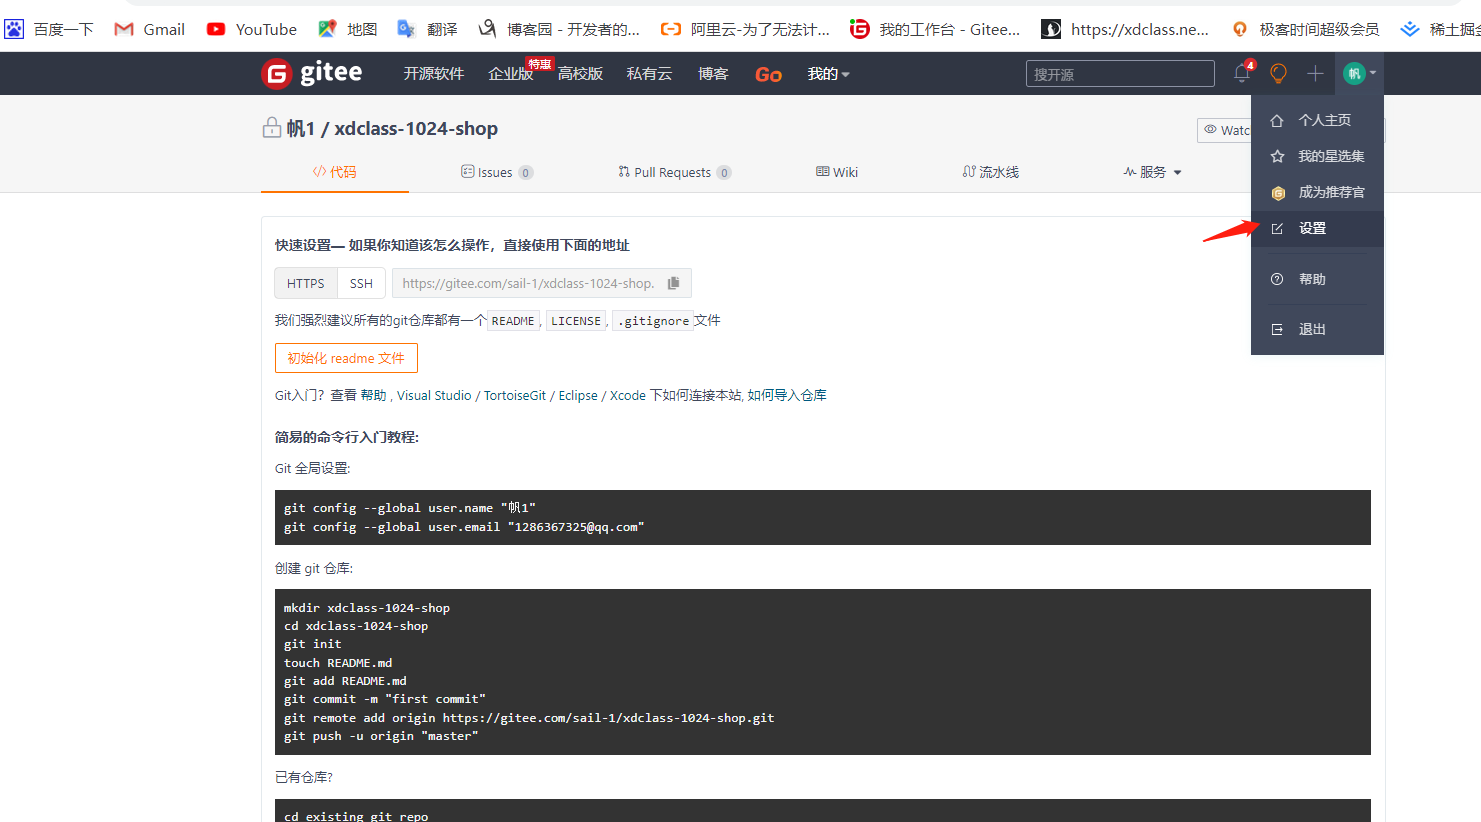The height and width of the screenshot is (822, 1481).
Task: Click the LICENSE link
Action: 576,321
